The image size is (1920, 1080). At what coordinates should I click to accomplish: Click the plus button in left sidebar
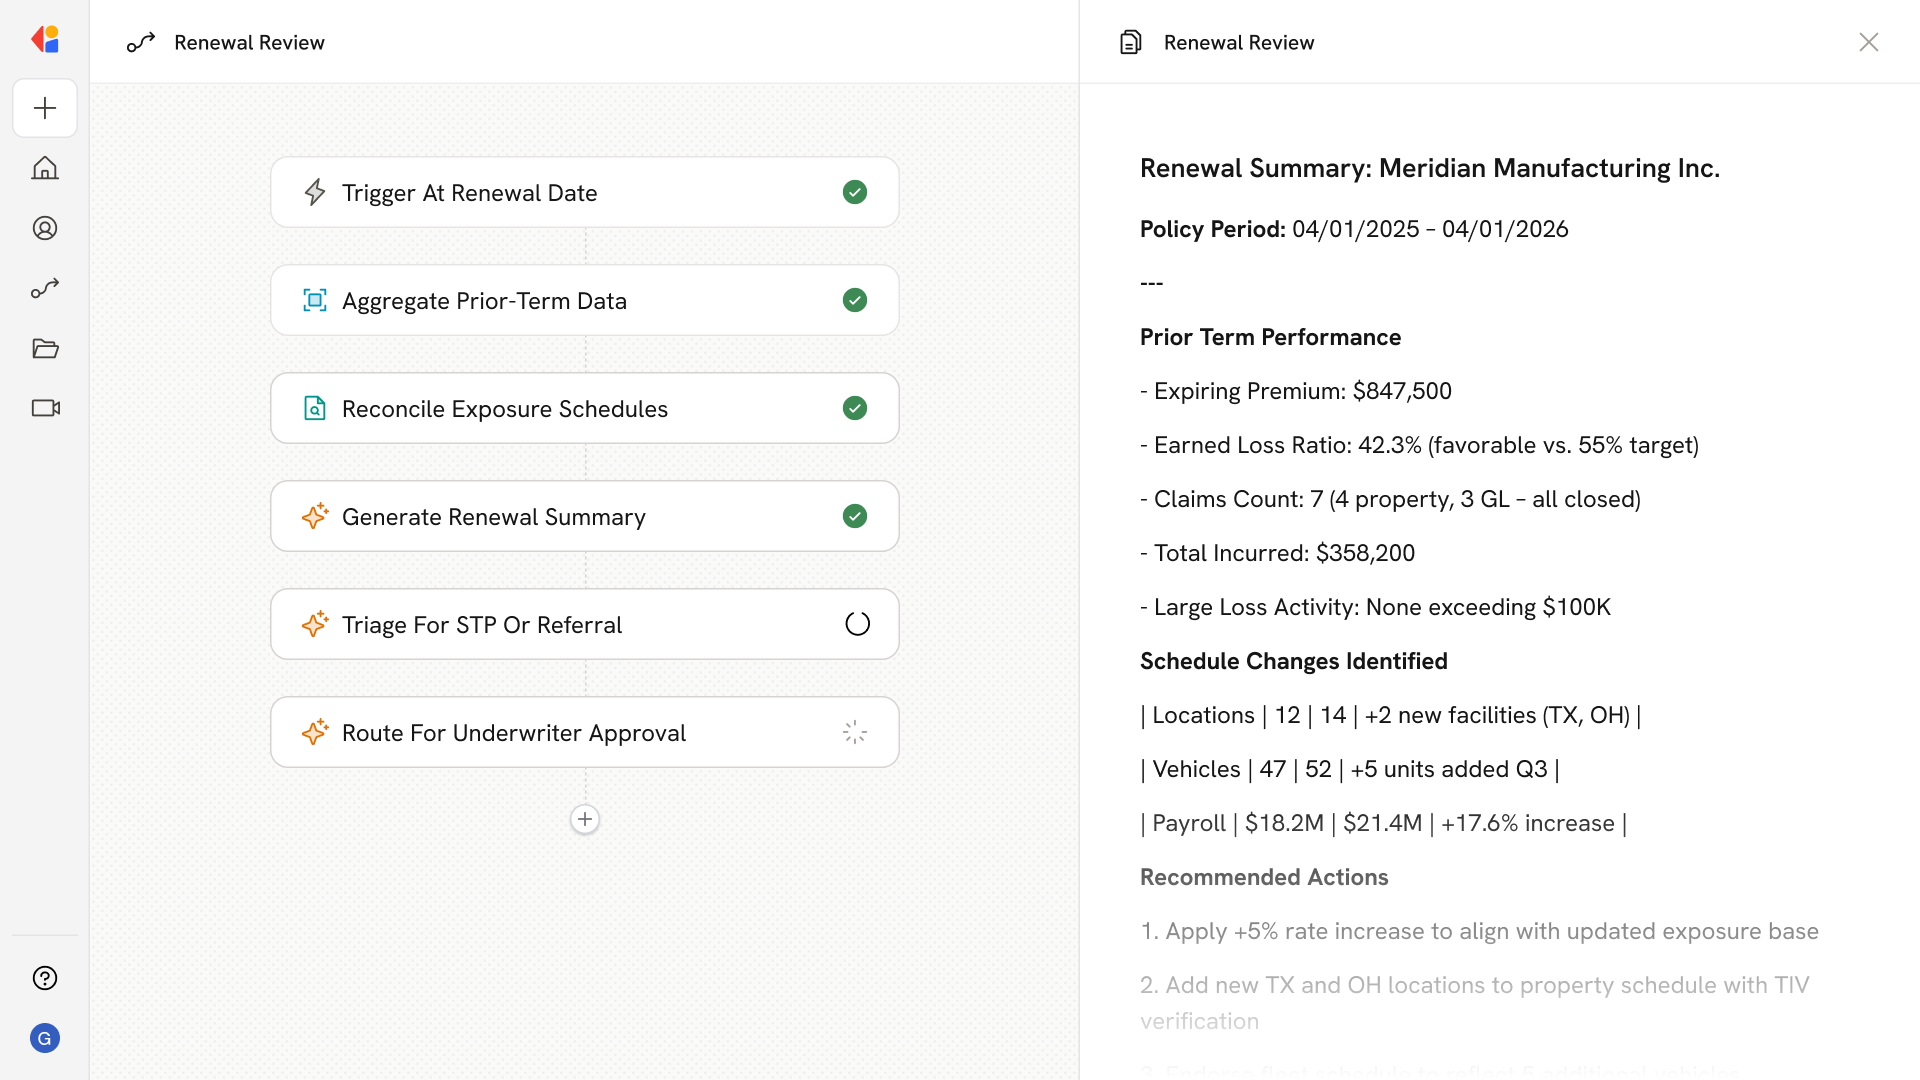pos(45,108)
